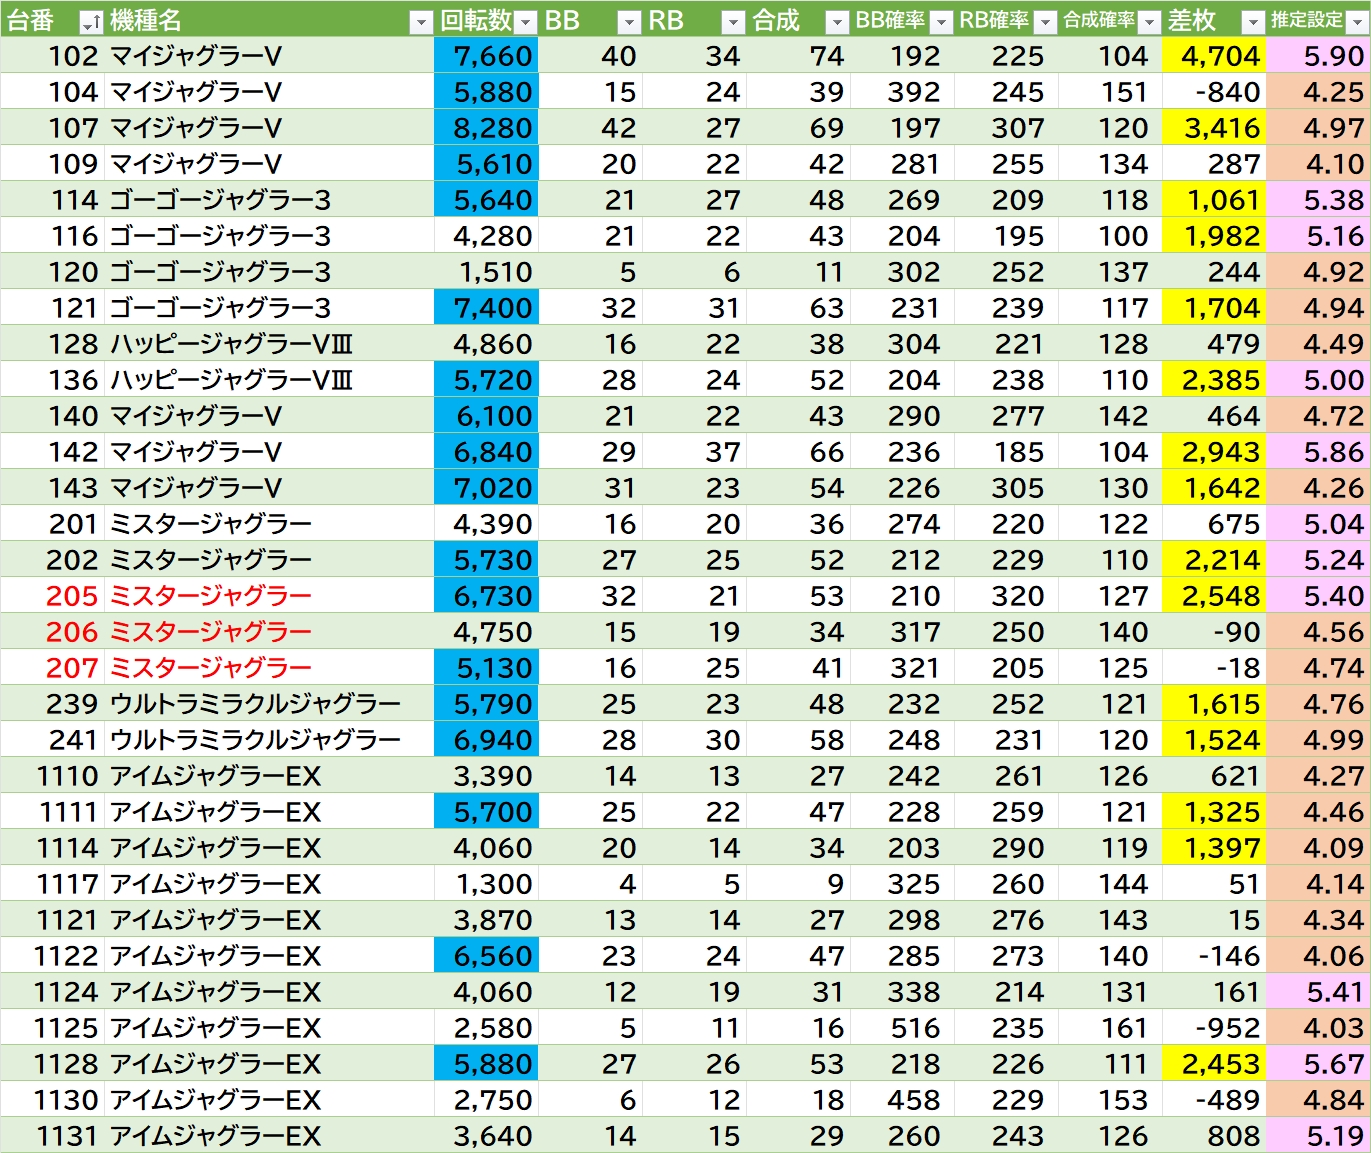Open the 台番 column filter dropdown

pos(90,22)
